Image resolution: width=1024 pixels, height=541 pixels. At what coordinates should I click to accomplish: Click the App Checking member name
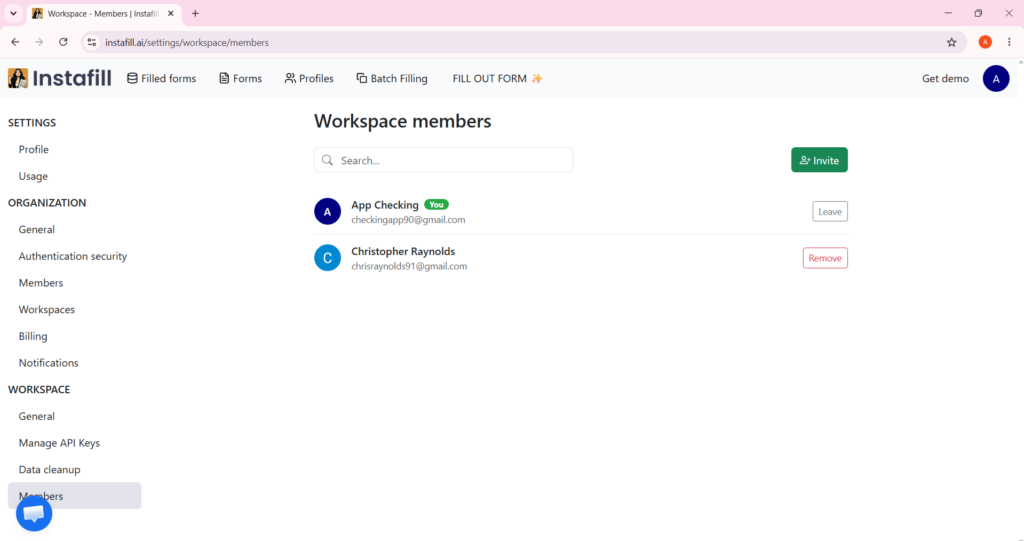pyautogui.click(x=385, y=205)
